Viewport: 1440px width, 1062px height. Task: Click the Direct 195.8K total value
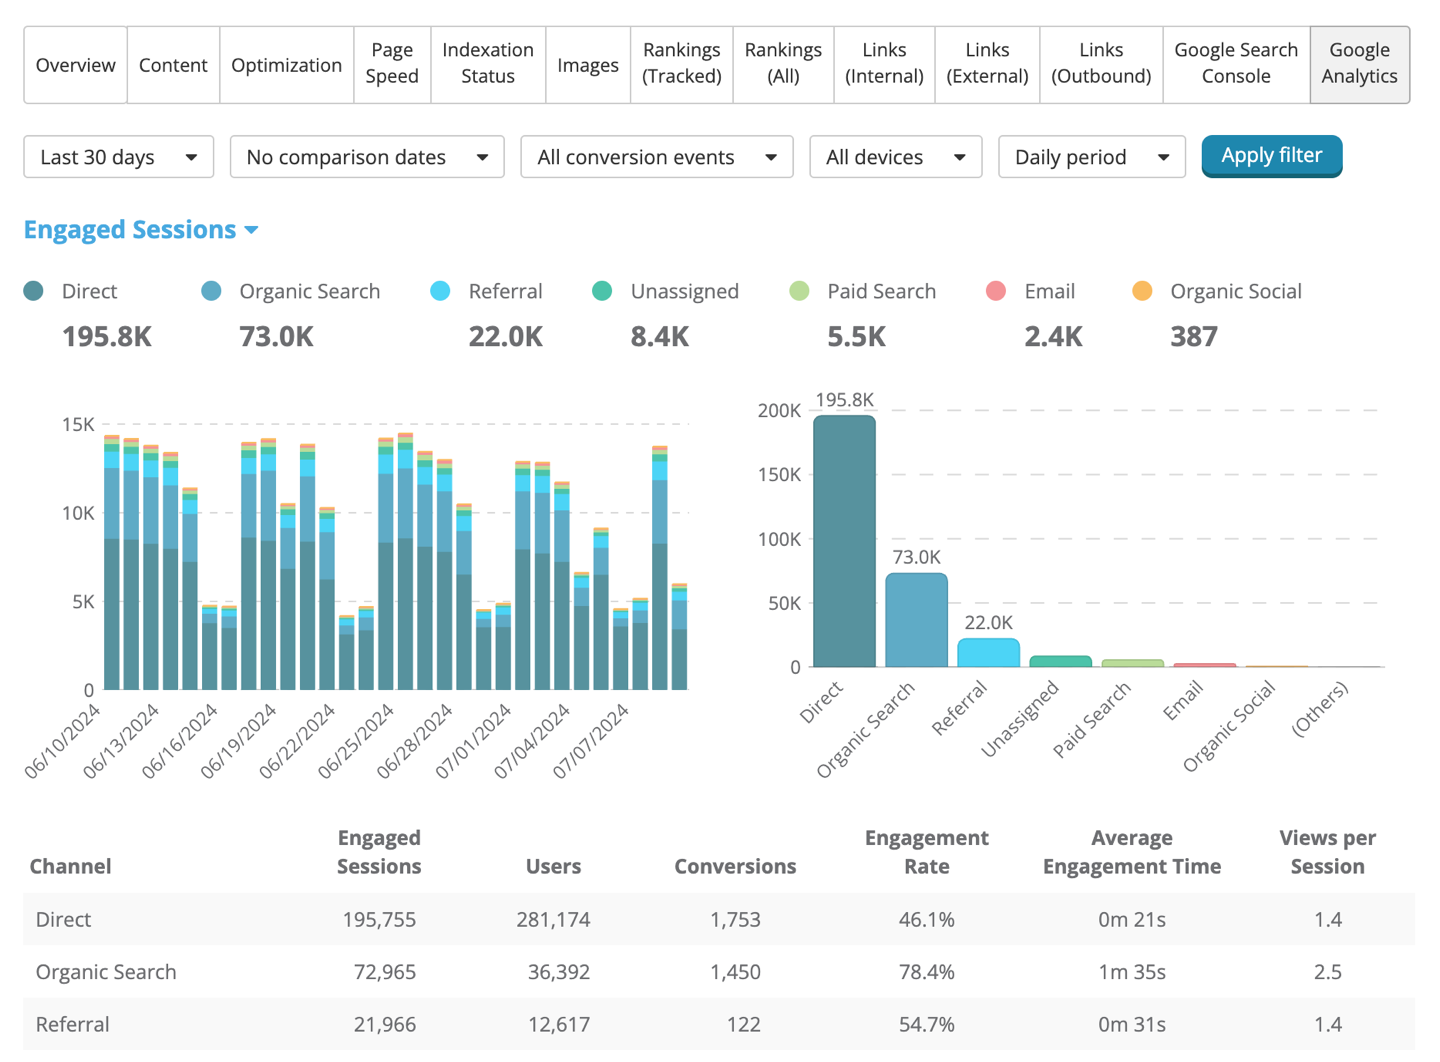pyautogui.click(x=107, y=337)
